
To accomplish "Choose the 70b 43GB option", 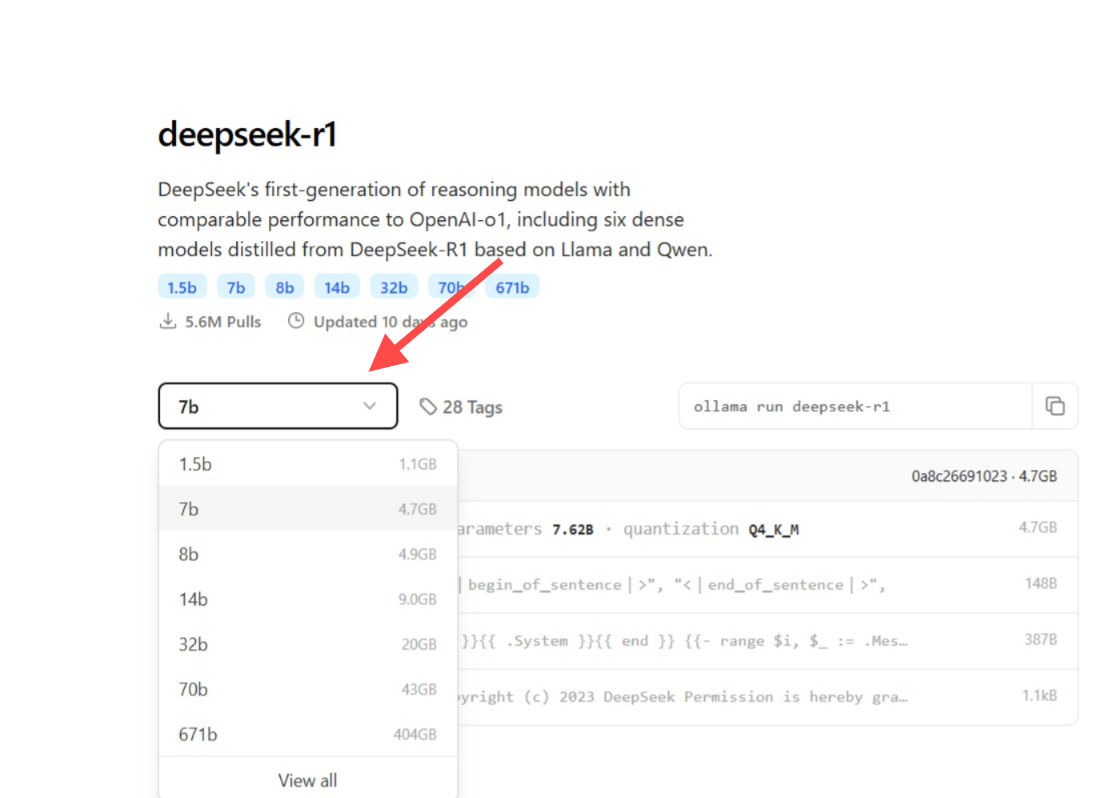I will [x=307, y=689].
